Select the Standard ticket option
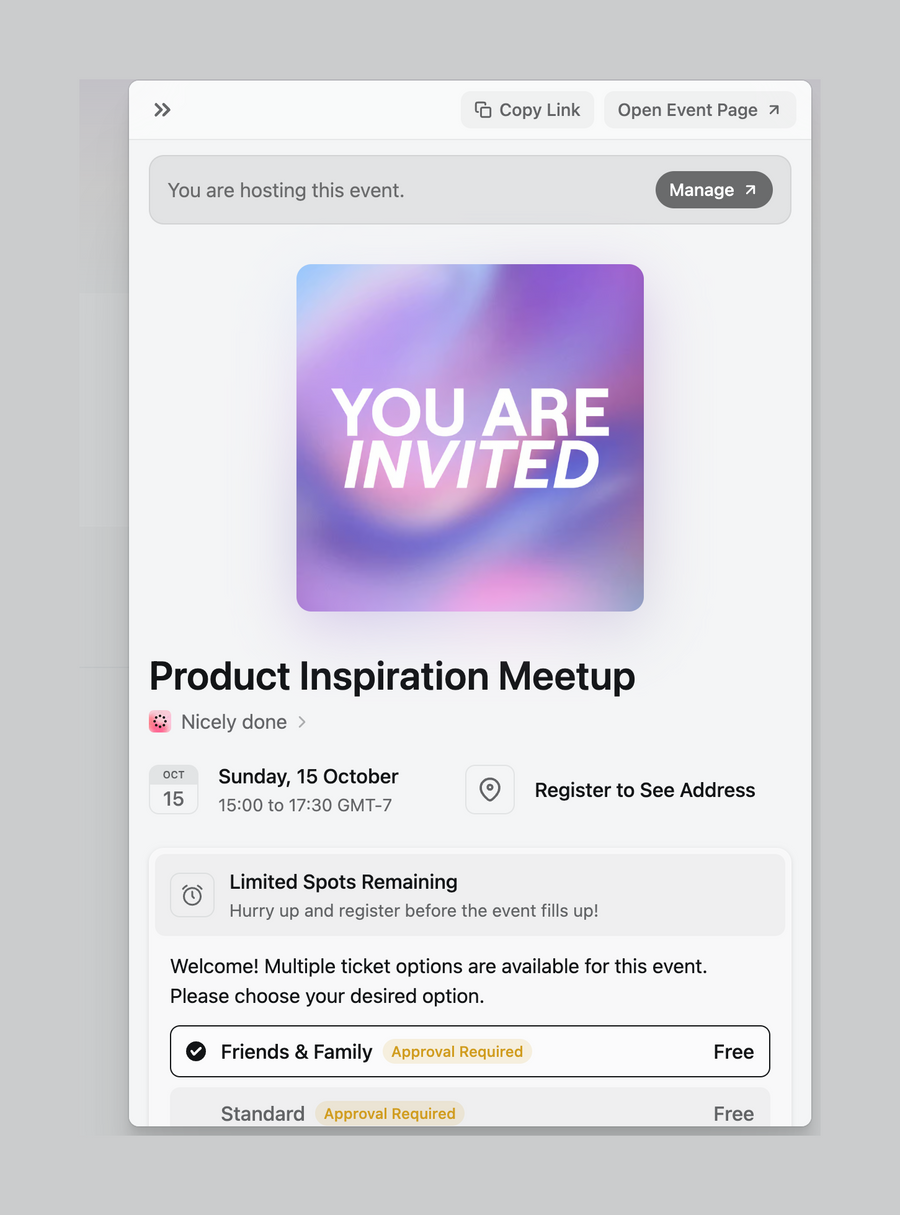Screen dimensions: 900x1215 470,1112
